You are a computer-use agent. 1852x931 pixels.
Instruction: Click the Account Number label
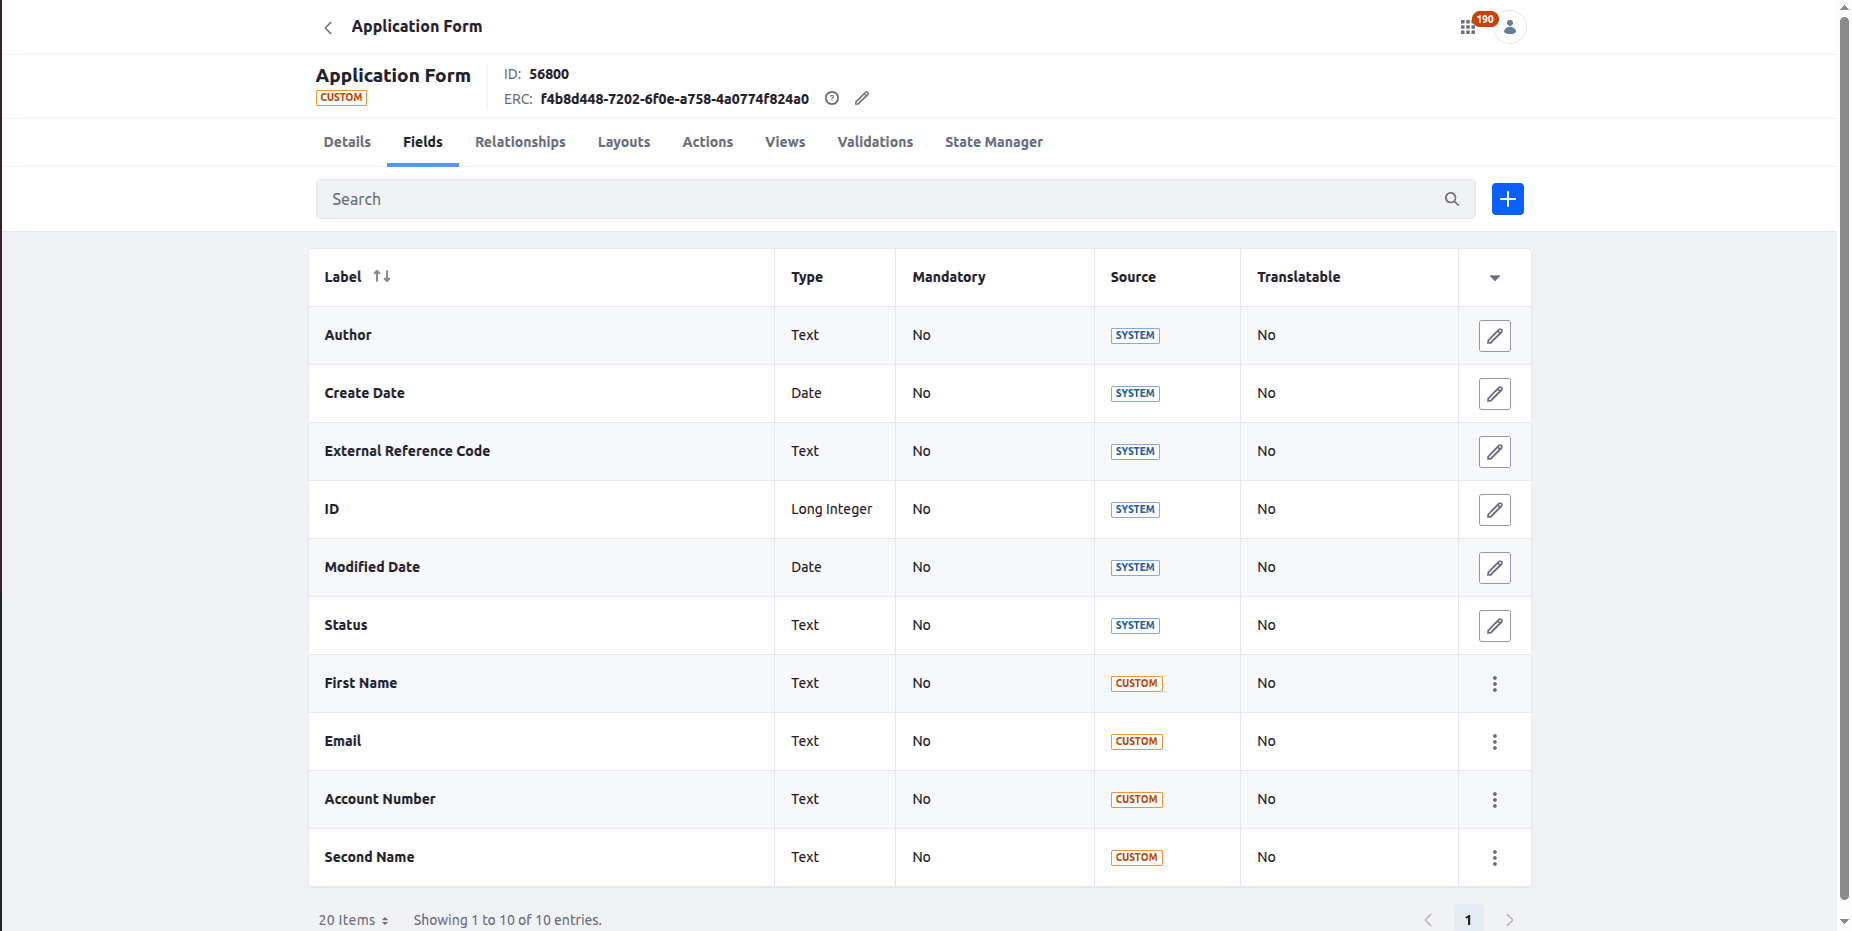380,799
